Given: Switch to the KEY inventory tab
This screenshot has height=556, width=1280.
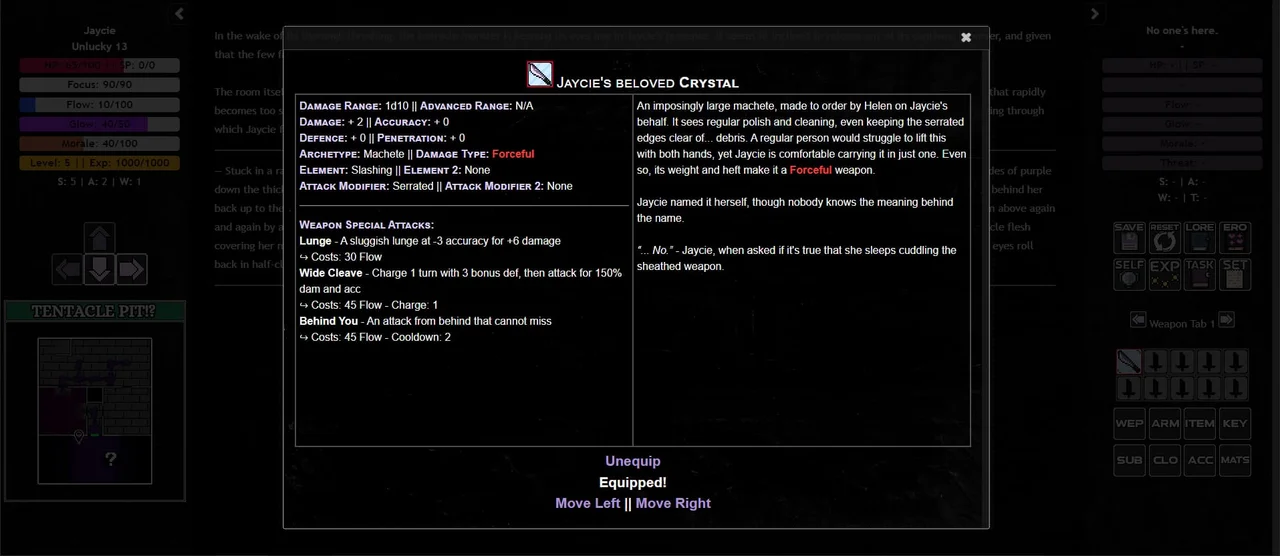Looking at the screenshot, I should click(x=1235, y=424).
